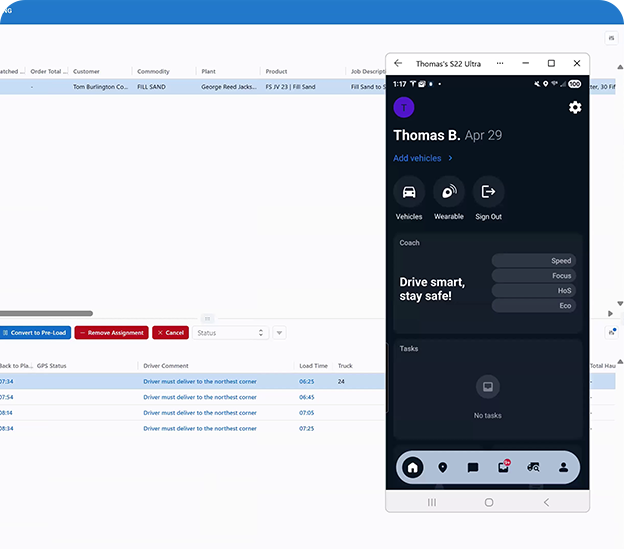Image resolution: width=624 pixels, height=549 pixels.
Task: Sort by Load Time column header
Action: [x=314, y=366]
